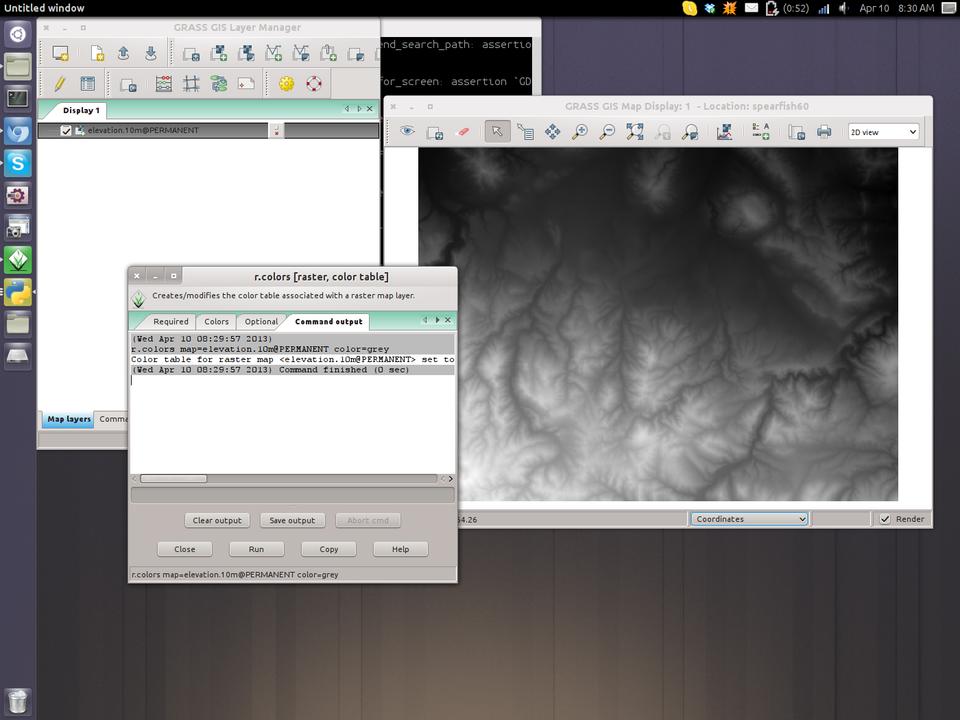Image resolution: width=960 pixels, height=720 pixels.
Task: Open the Required tab
Action: tap(170, 322)
